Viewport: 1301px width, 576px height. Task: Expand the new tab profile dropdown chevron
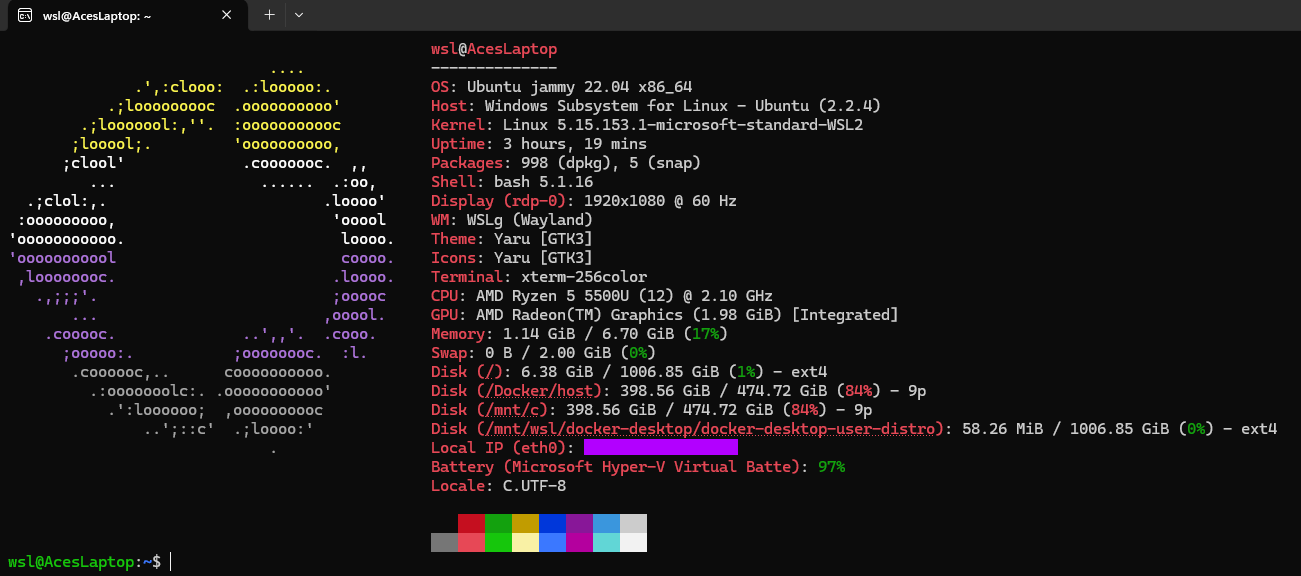(x=299, y=15)
